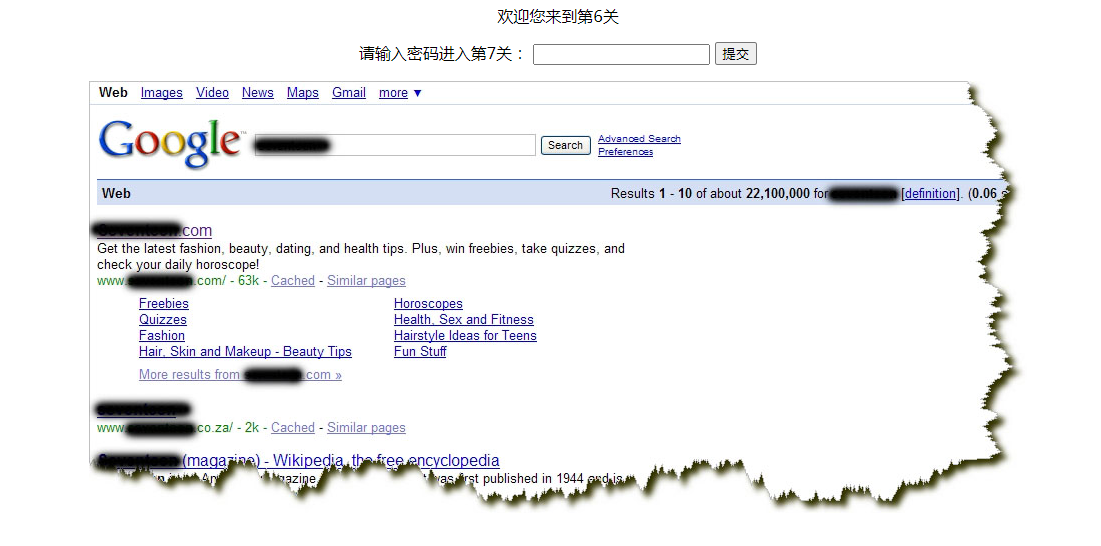Open the definition link in results bar
Viewport: 1101px width, 546px height.
(x=930, y=193)
